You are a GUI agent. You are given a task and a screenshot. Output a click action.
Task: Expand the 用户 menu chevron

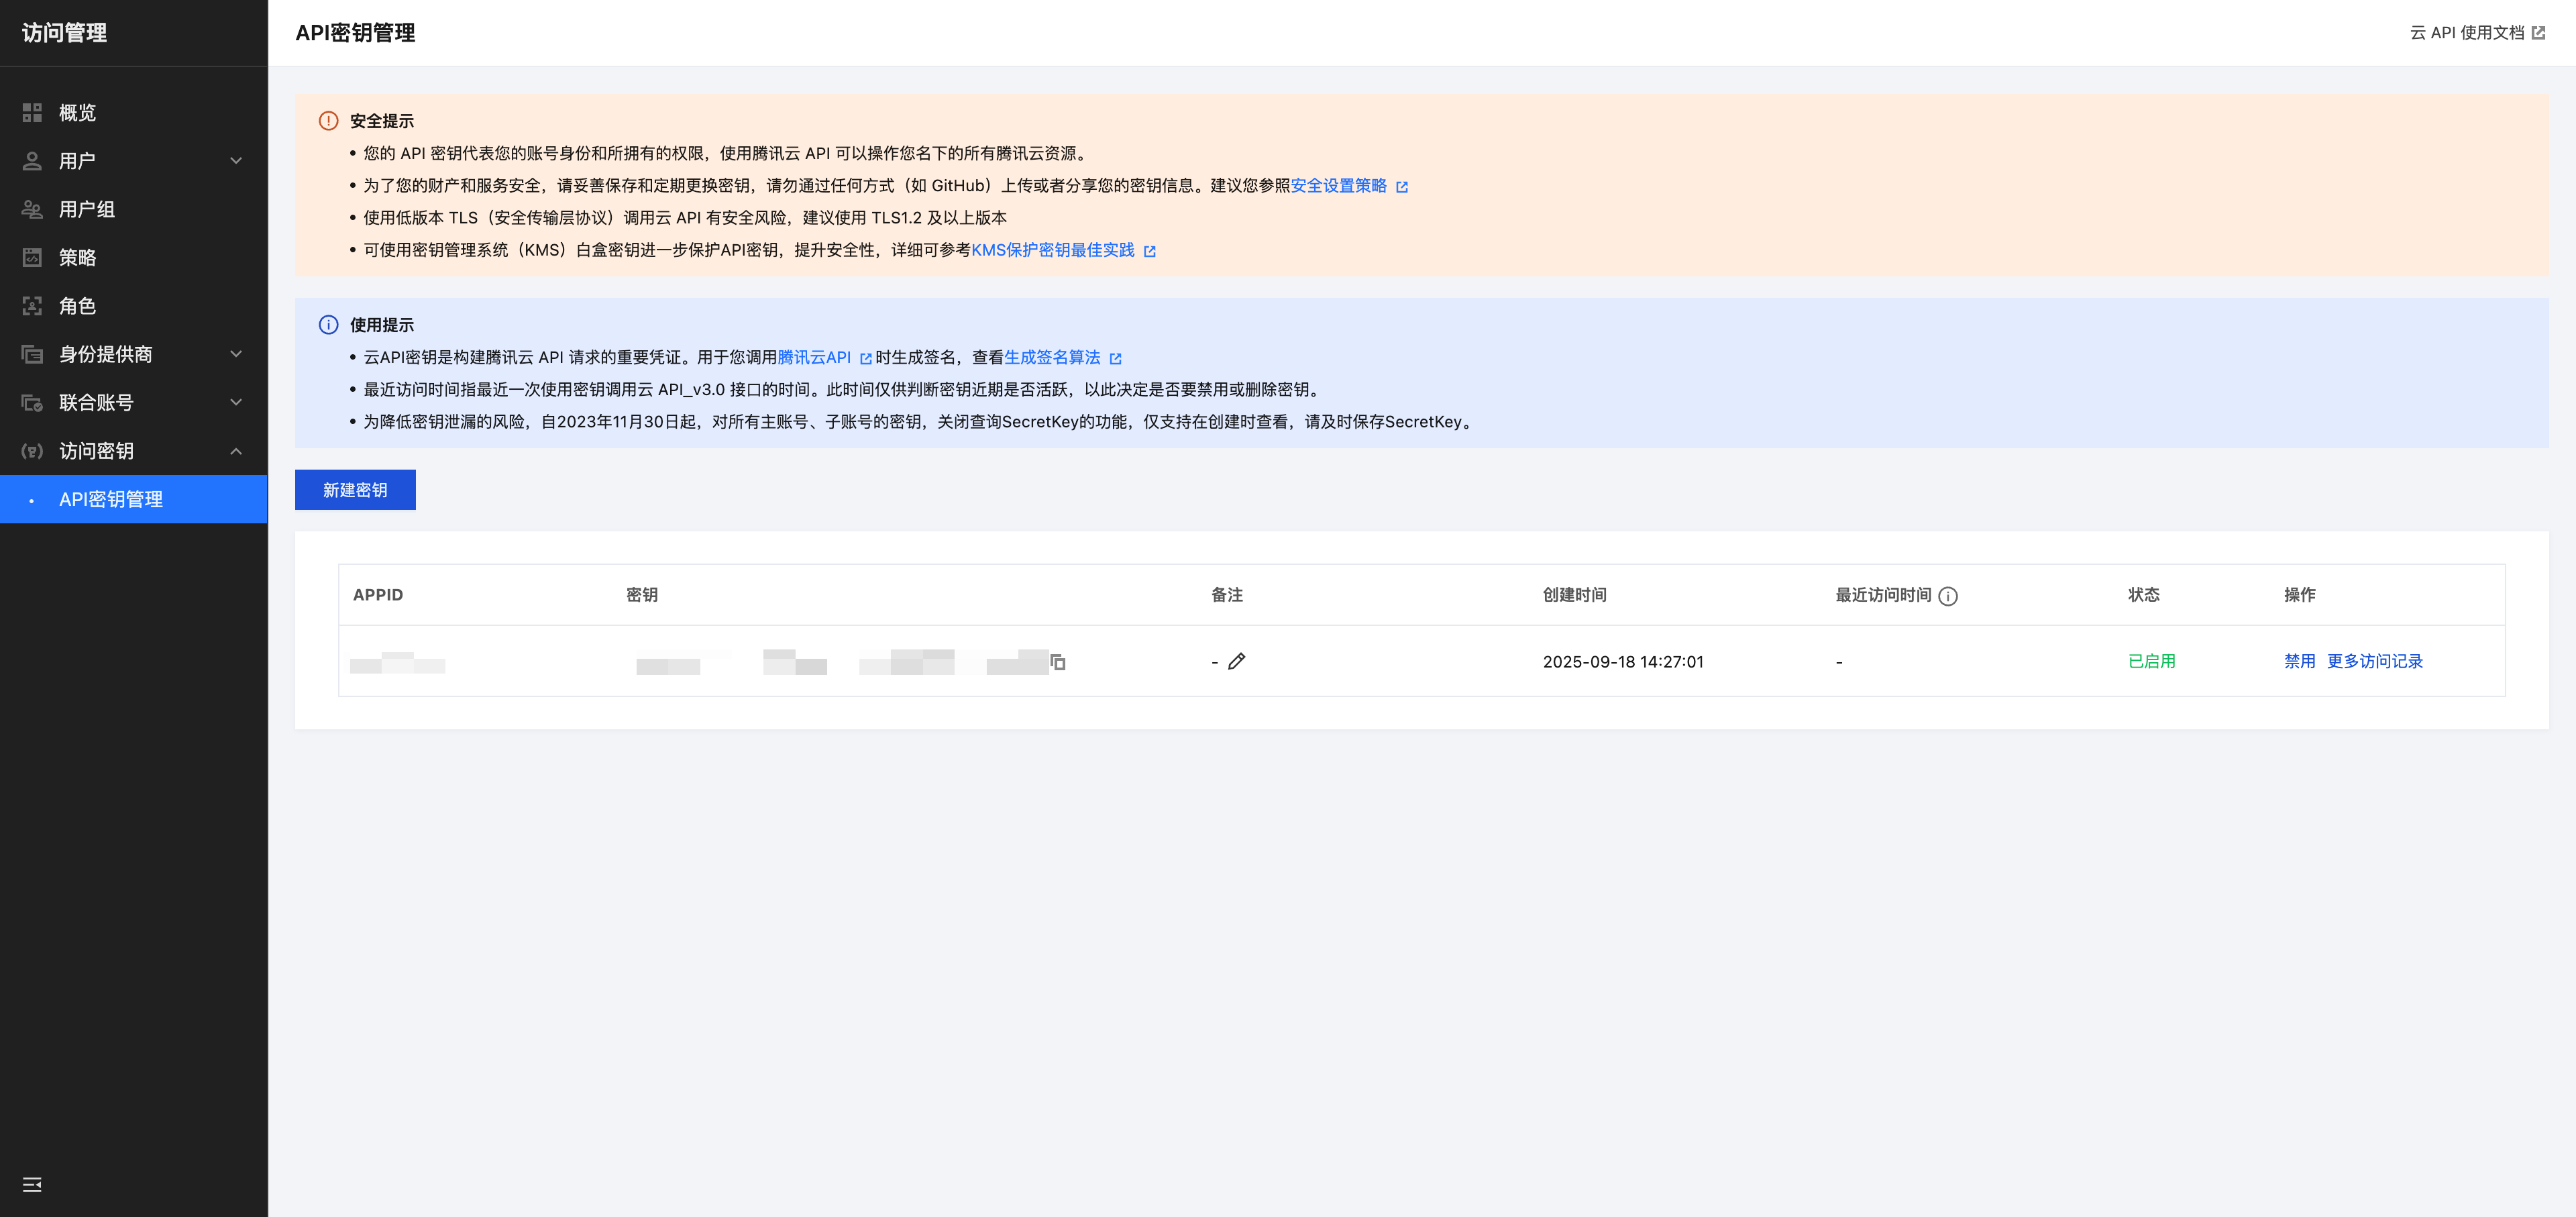coord(236,161)
